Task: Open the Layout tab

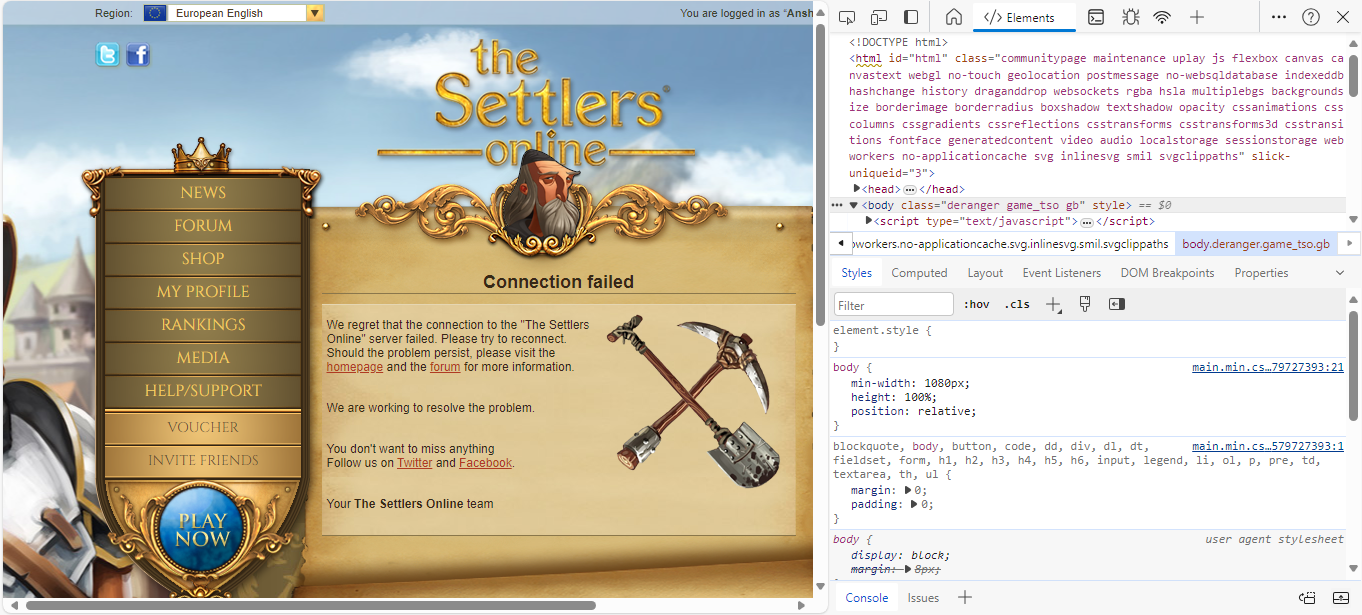Action: click(x=985, y=273)
